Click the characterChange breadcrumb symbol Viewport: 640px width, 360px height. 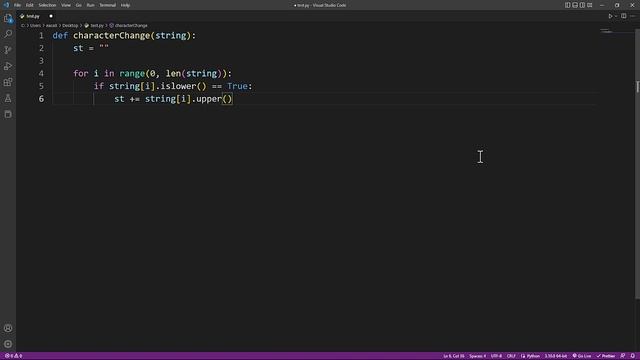coord(129,26)
